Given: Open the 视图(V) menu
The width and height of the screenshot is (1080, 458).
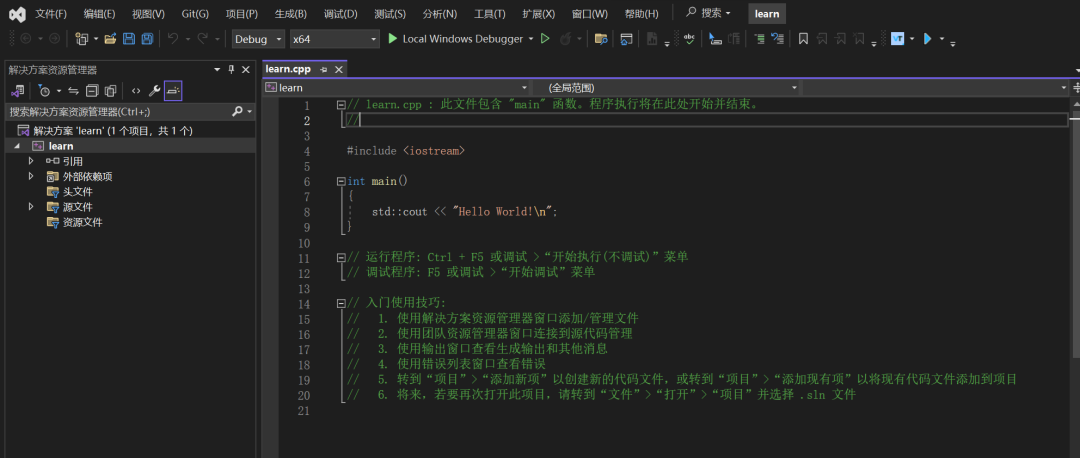Looking at the screenshot, I should [x=148, y=14].
